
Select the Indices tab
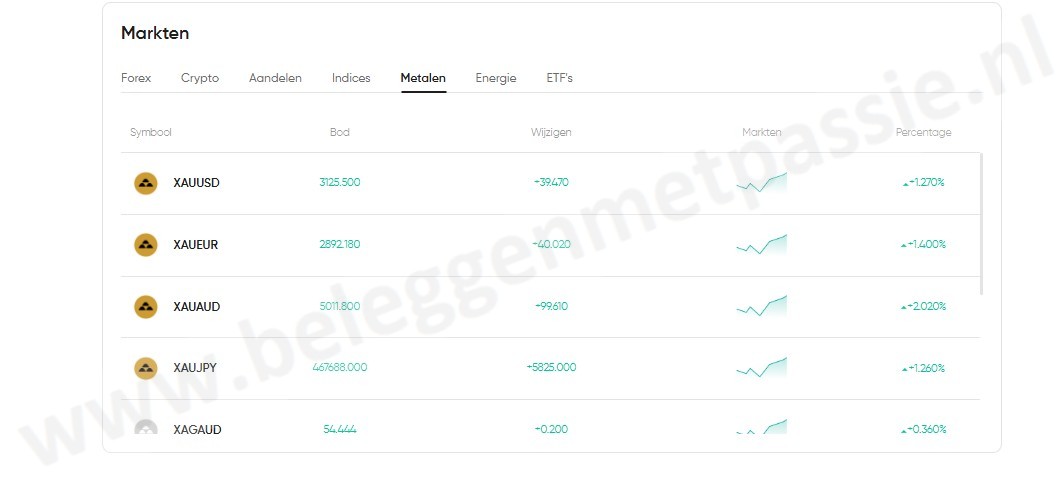pos(351,78)
